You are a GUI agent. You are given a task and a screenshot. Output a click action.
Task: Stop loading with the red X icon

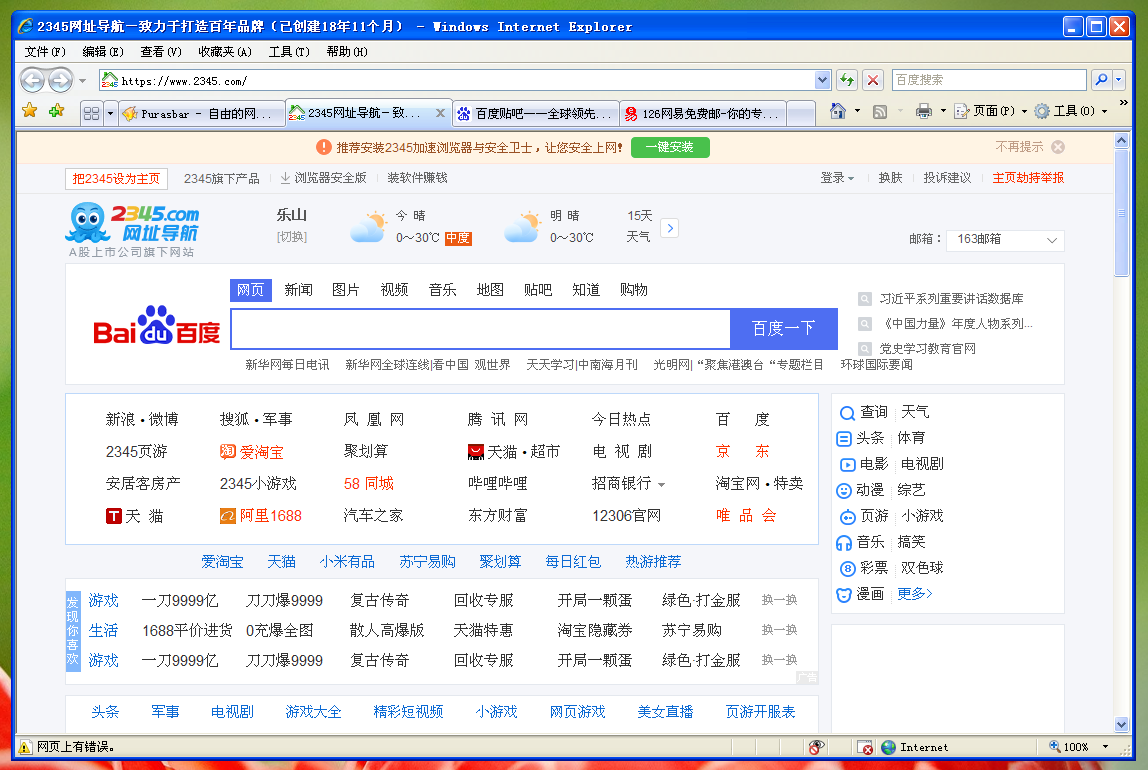pyautogui.click(x=873, y=80)
